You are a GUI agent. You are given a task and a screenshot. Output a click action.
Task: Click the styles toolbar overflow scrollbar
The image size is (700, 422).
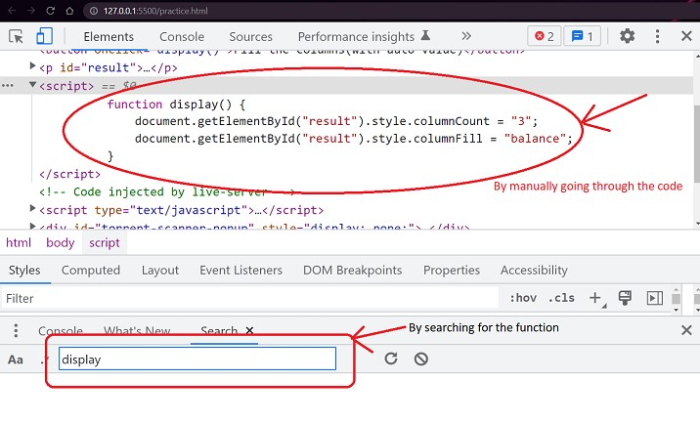tap(676, 298)
